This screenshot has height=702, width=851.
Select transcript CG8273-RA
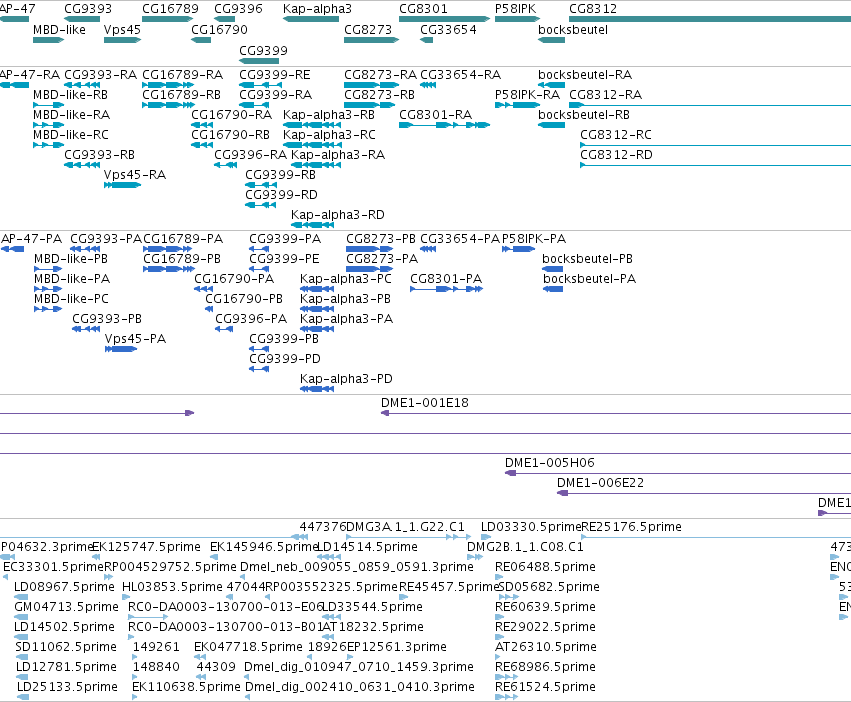coord(380,74)
